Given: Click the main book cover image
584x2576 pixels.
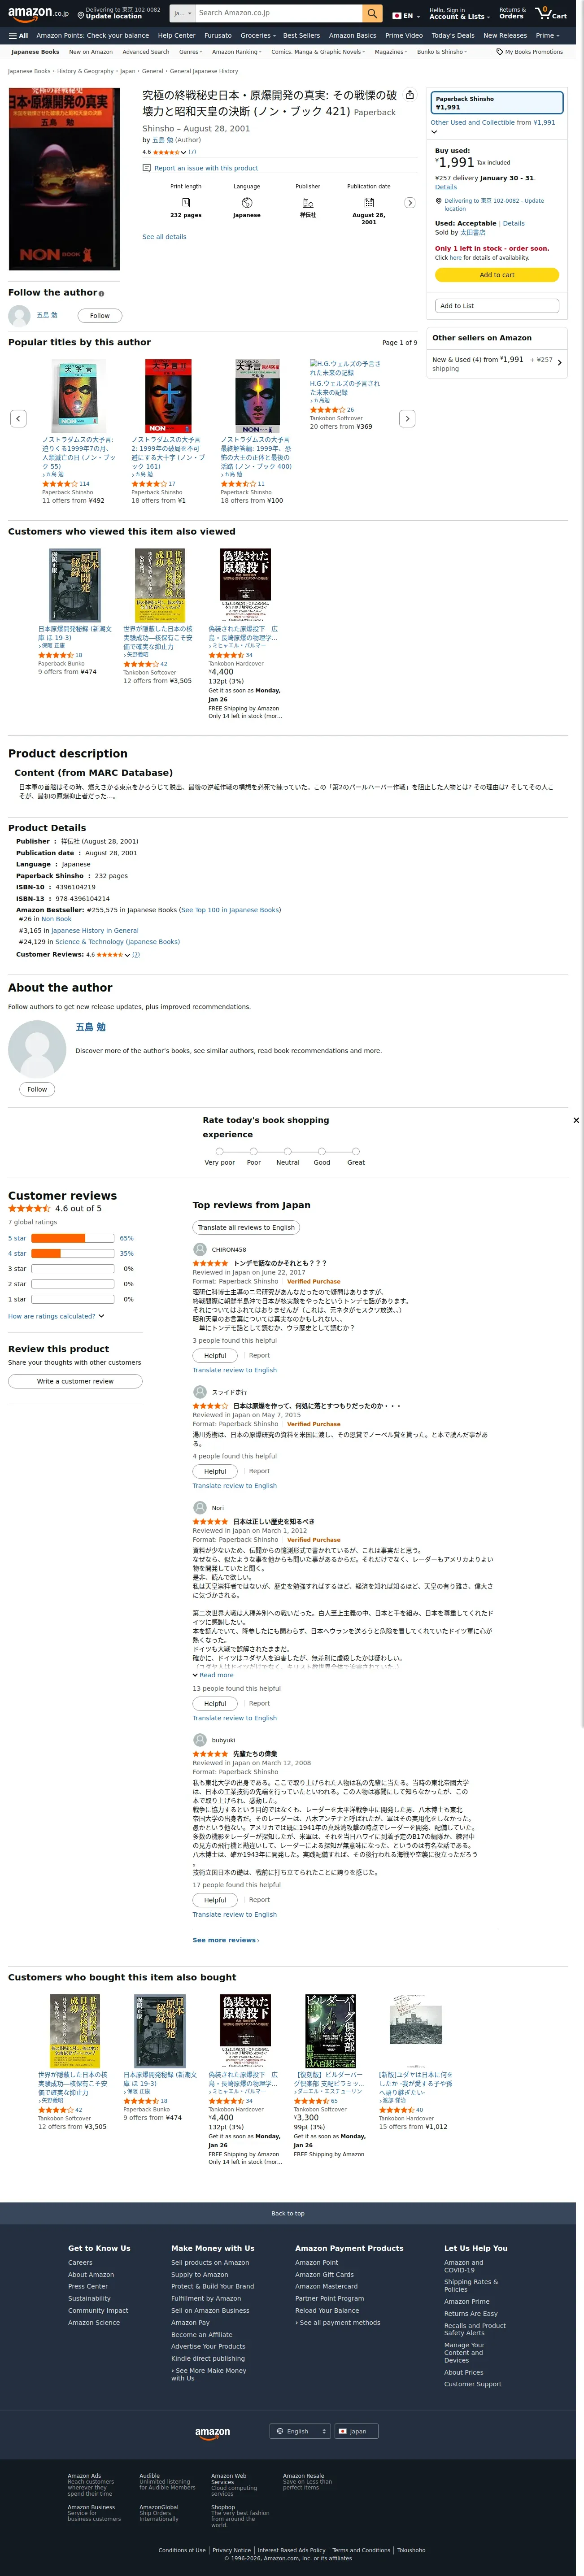Looking at the screenshot, I should 64,179.
